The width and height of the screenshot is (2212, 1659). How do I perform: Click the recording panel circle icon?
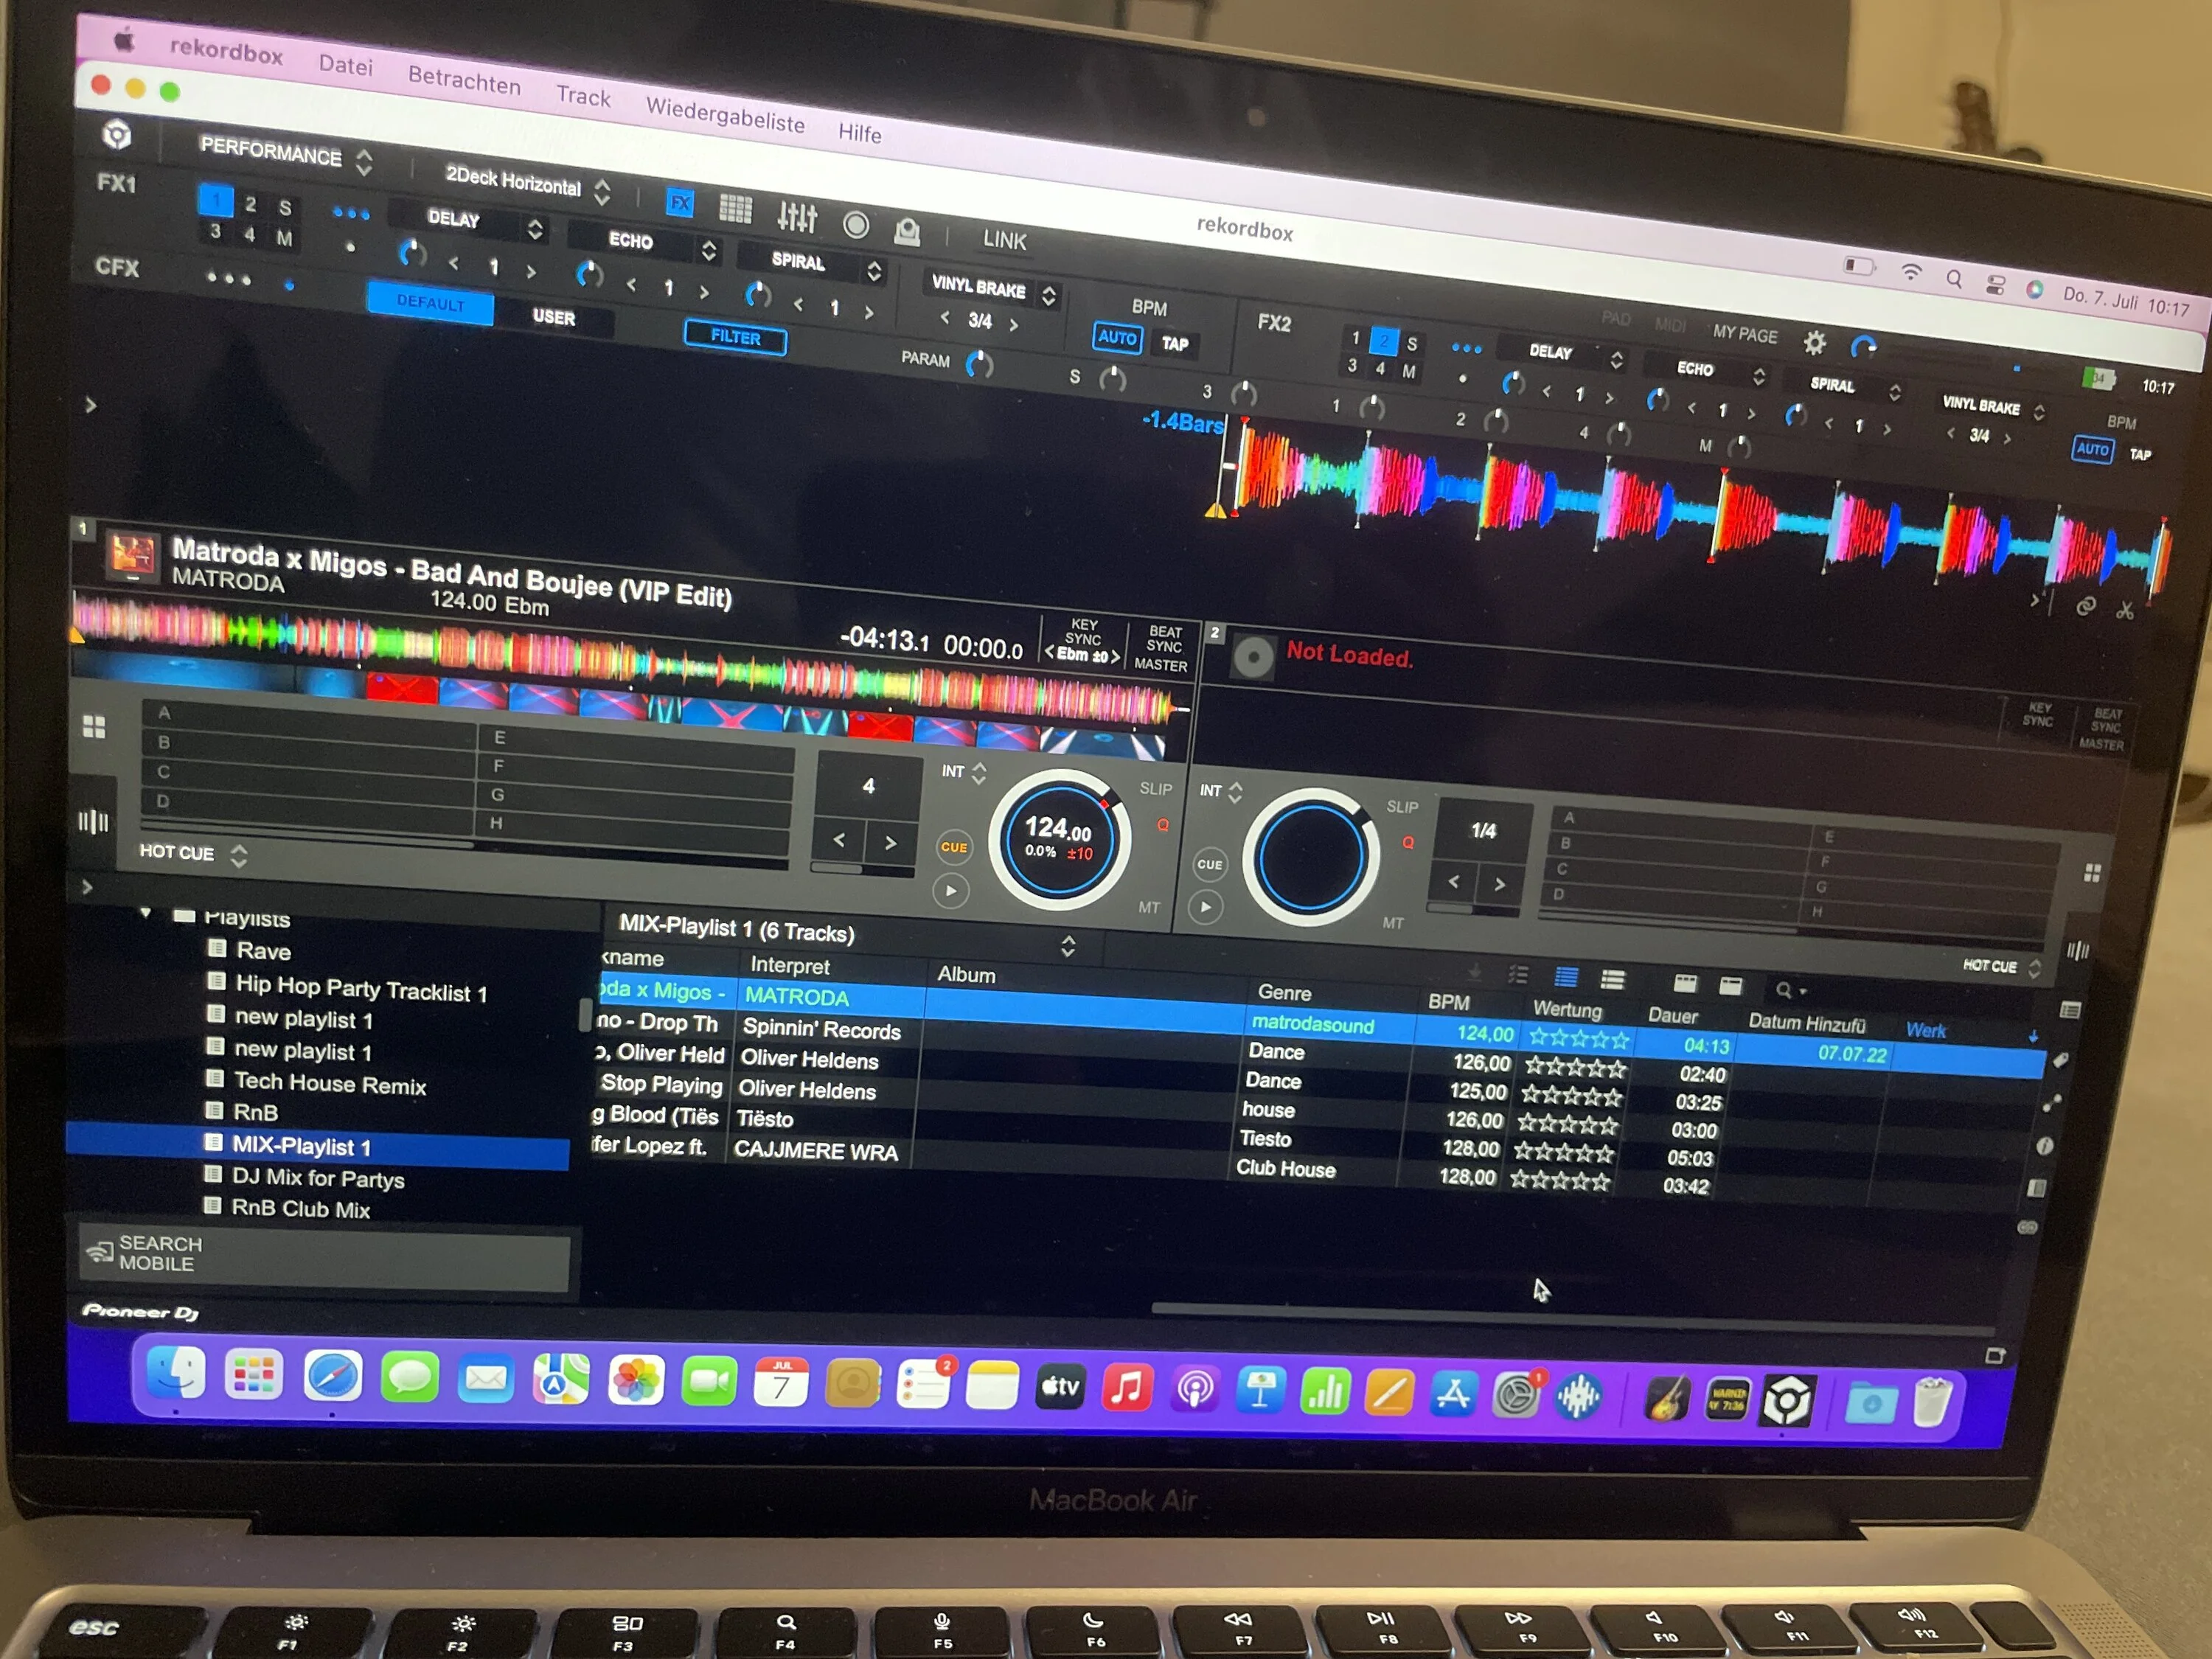(x=856, y=225)
